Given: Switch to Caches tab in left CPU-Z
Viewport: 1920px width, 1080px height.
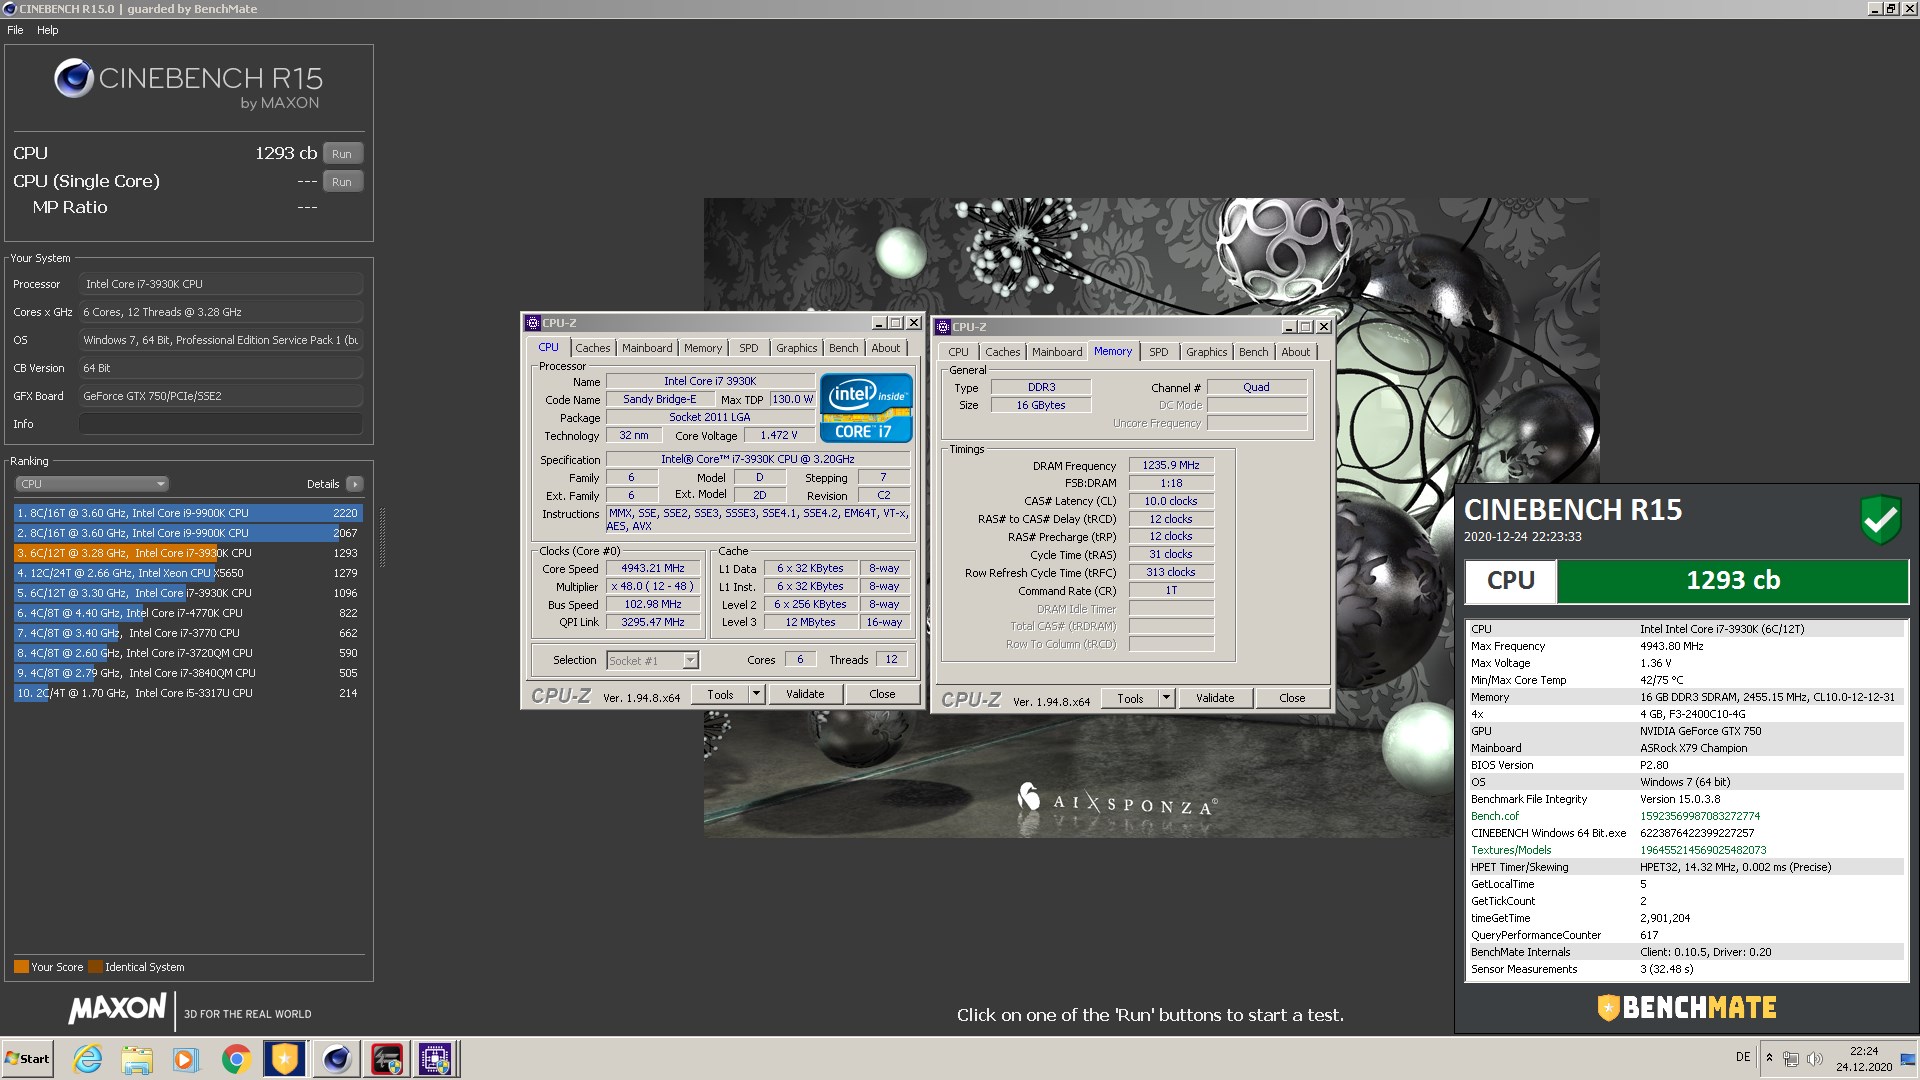Looking at the screenshot, I should (592, 348).
